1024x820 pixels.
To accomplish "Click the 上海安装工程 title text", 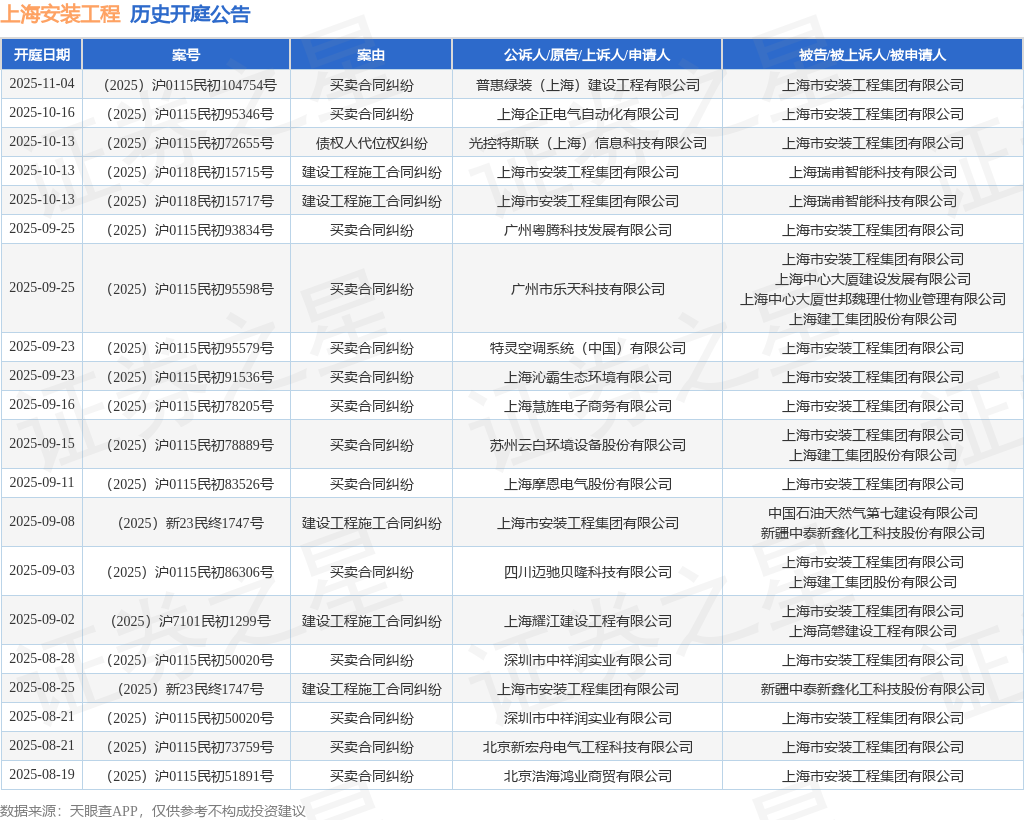I will [x=60, y=14].
